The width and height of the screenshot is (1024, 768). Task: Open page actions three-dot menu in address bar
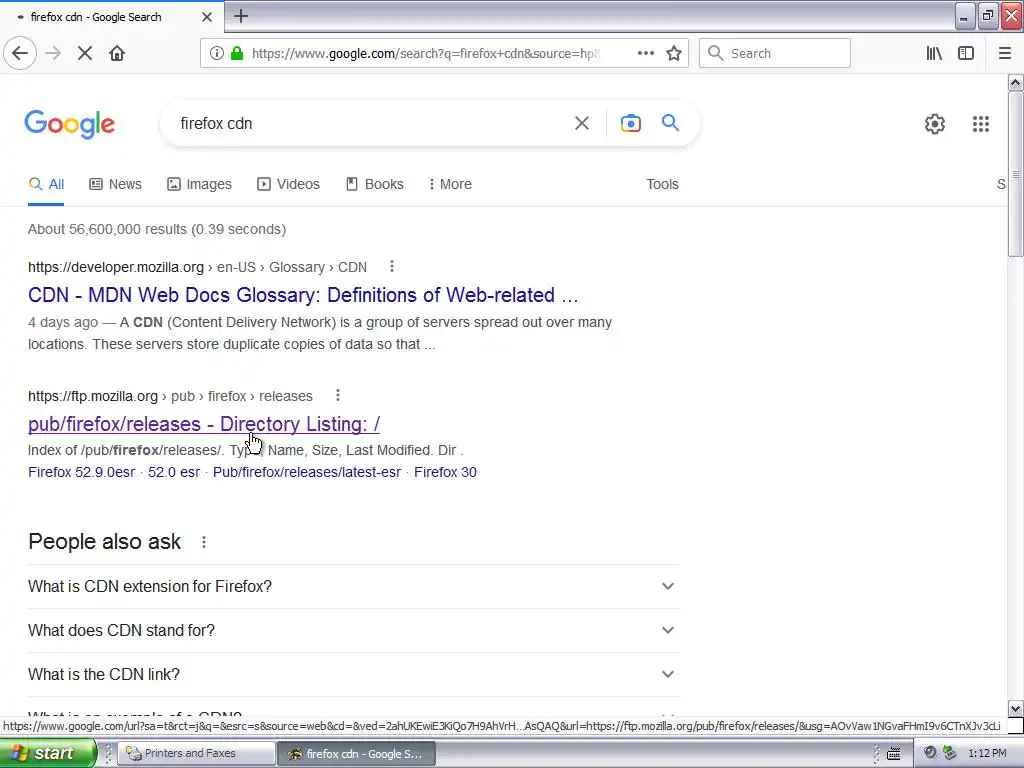click(645, 53)
